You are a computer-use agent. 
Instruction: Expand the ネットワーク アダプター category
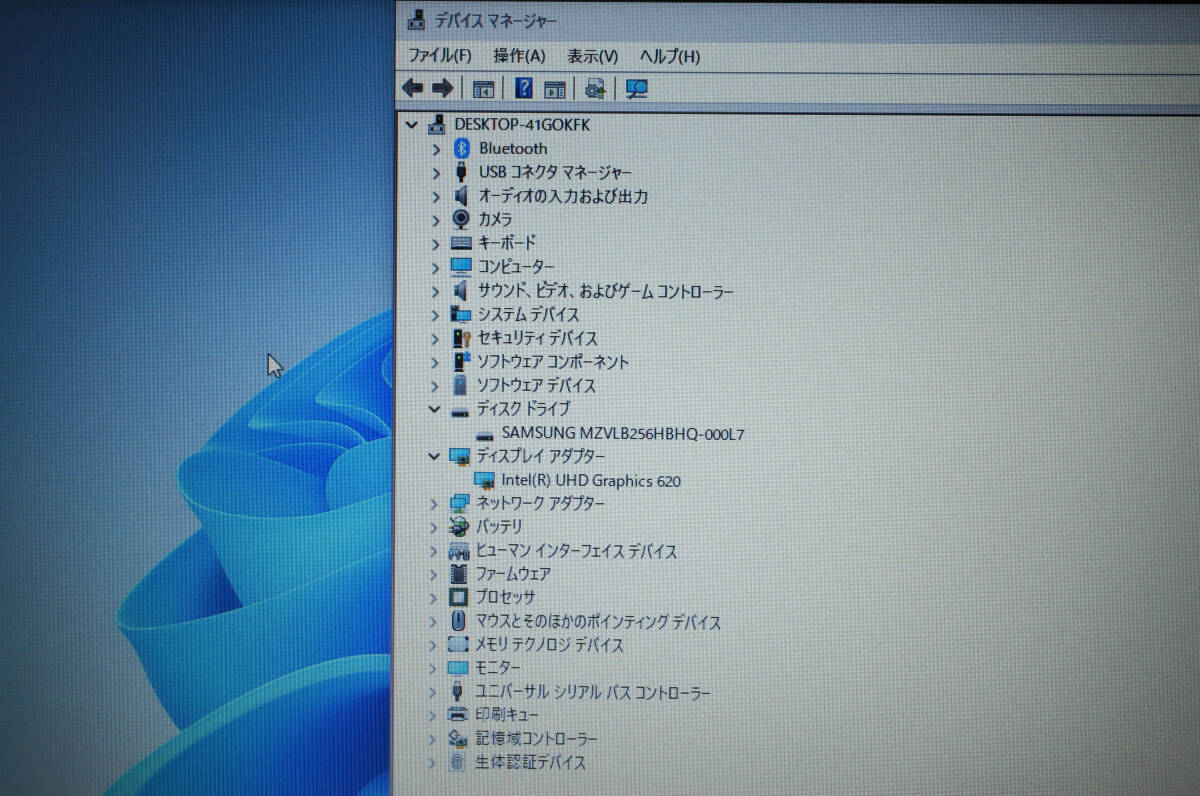(x=434, y=503)
